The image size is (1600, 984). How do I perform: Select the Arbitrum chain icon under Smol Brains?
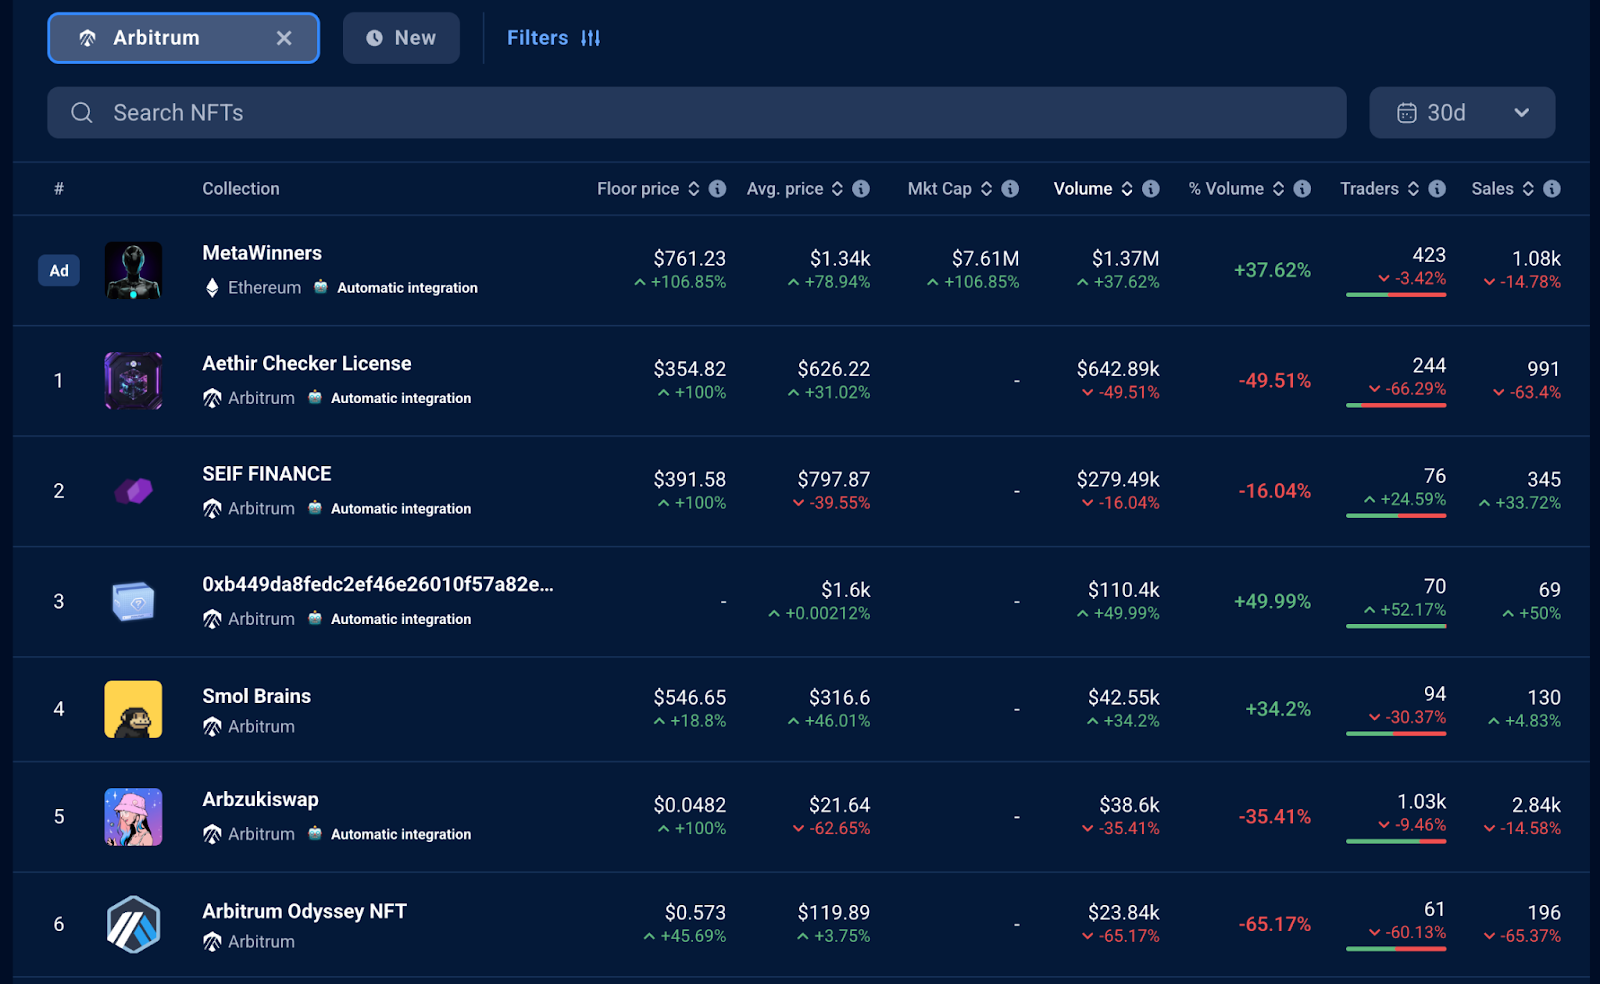[x=212, y=726]
